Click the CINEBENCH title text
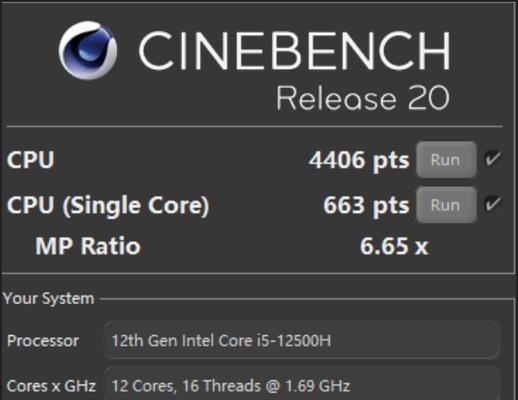The image size is (518, 400). click(294, 51)
